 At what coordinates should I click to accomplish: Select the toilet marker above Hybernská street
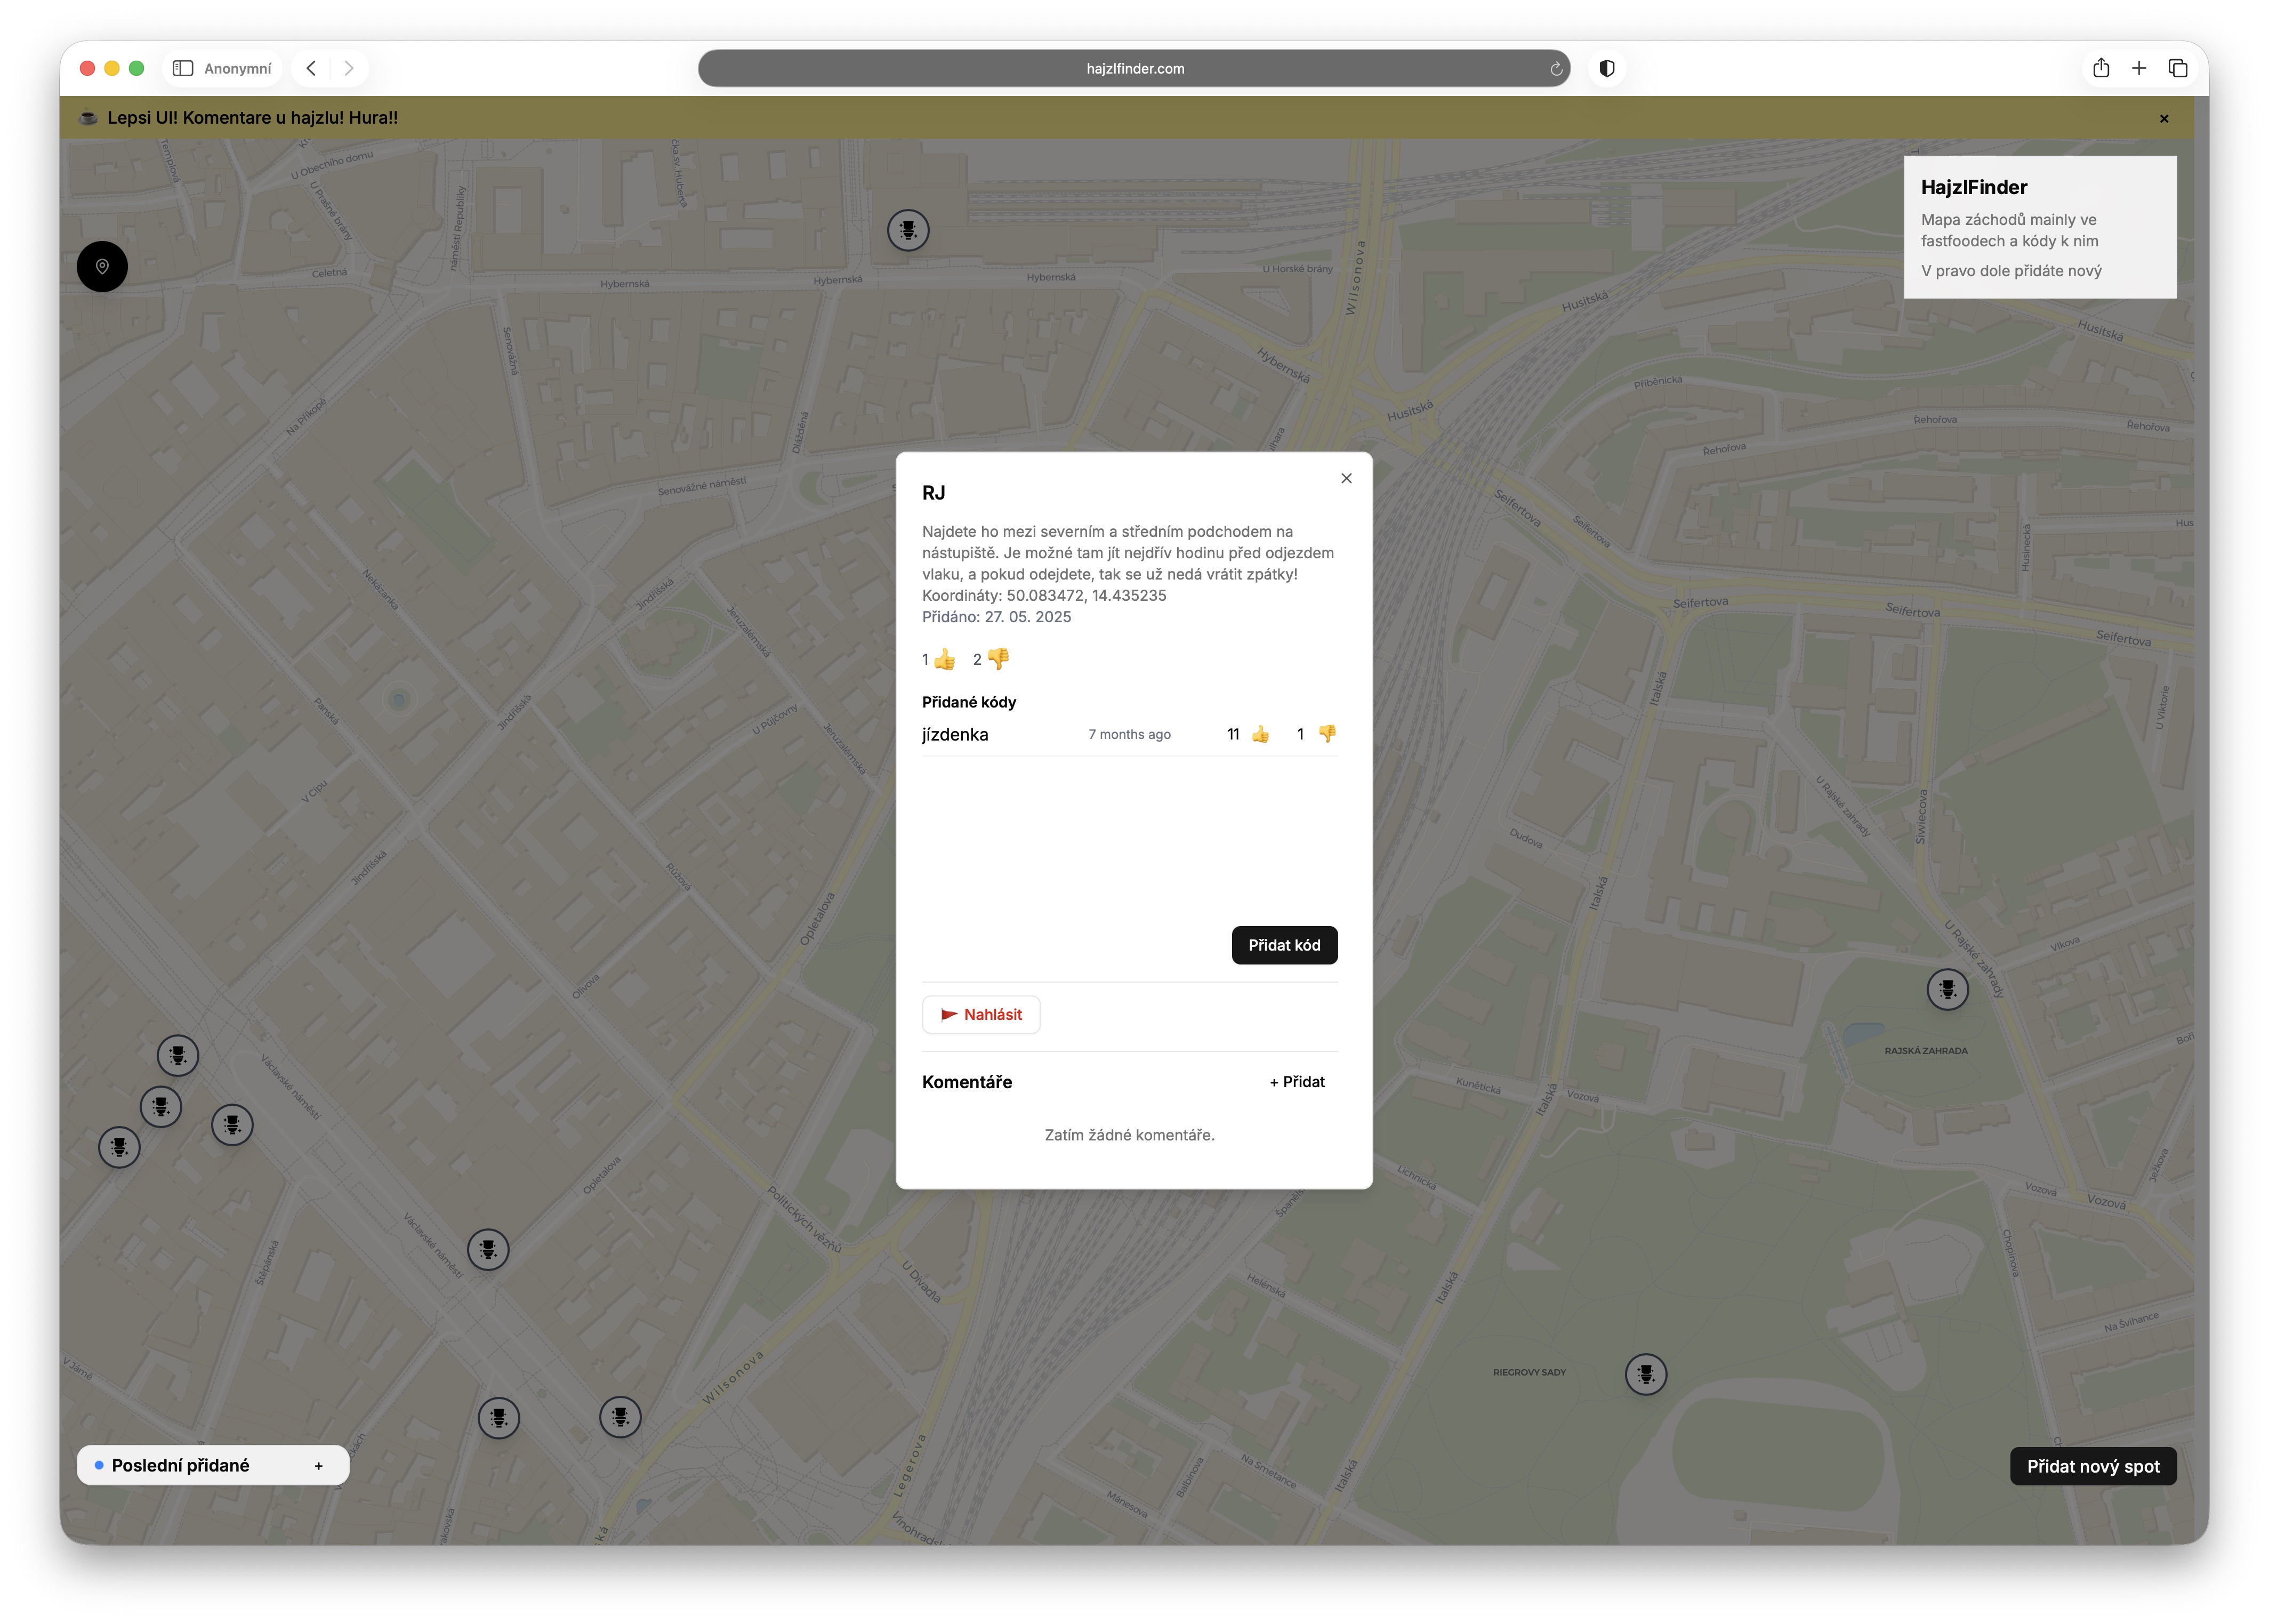[908, 231]
